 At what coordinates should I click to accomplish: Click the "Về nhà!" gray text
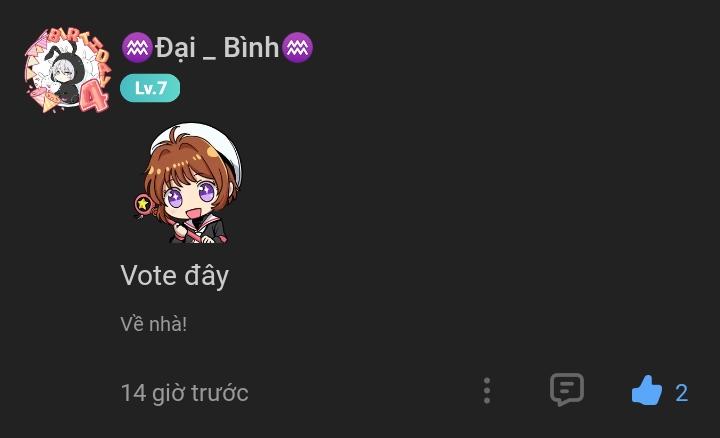[153, 324]
